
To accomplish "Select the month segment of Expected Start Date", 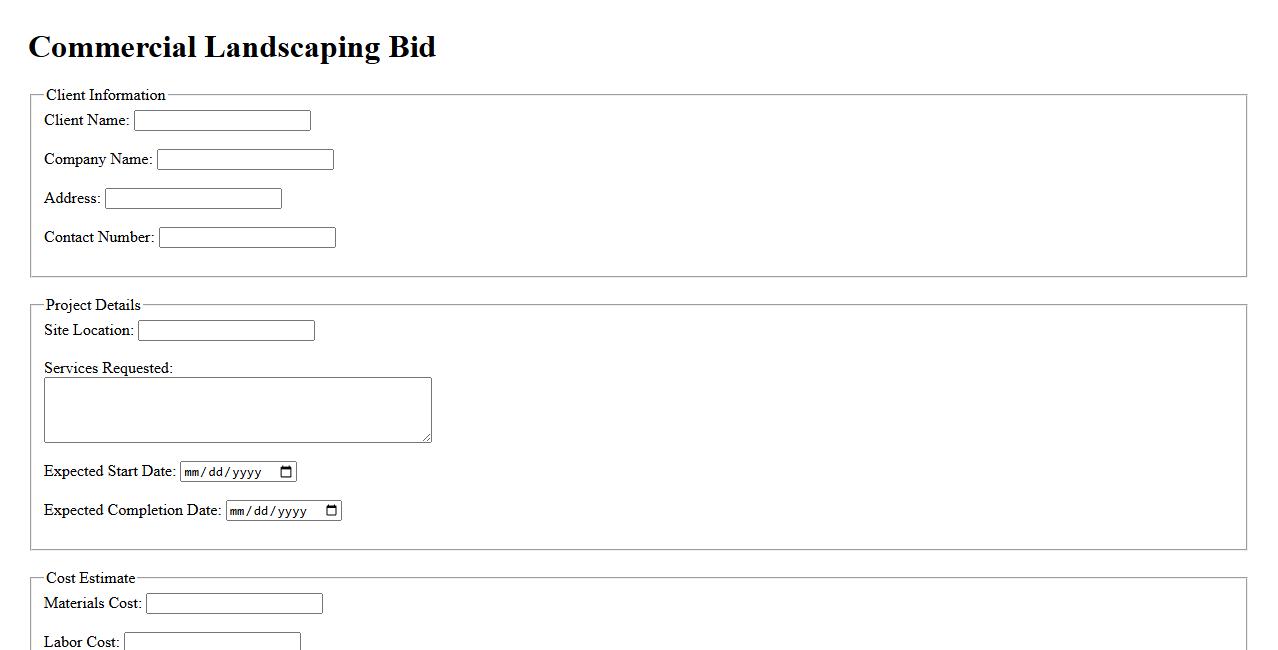I will 193,472.
